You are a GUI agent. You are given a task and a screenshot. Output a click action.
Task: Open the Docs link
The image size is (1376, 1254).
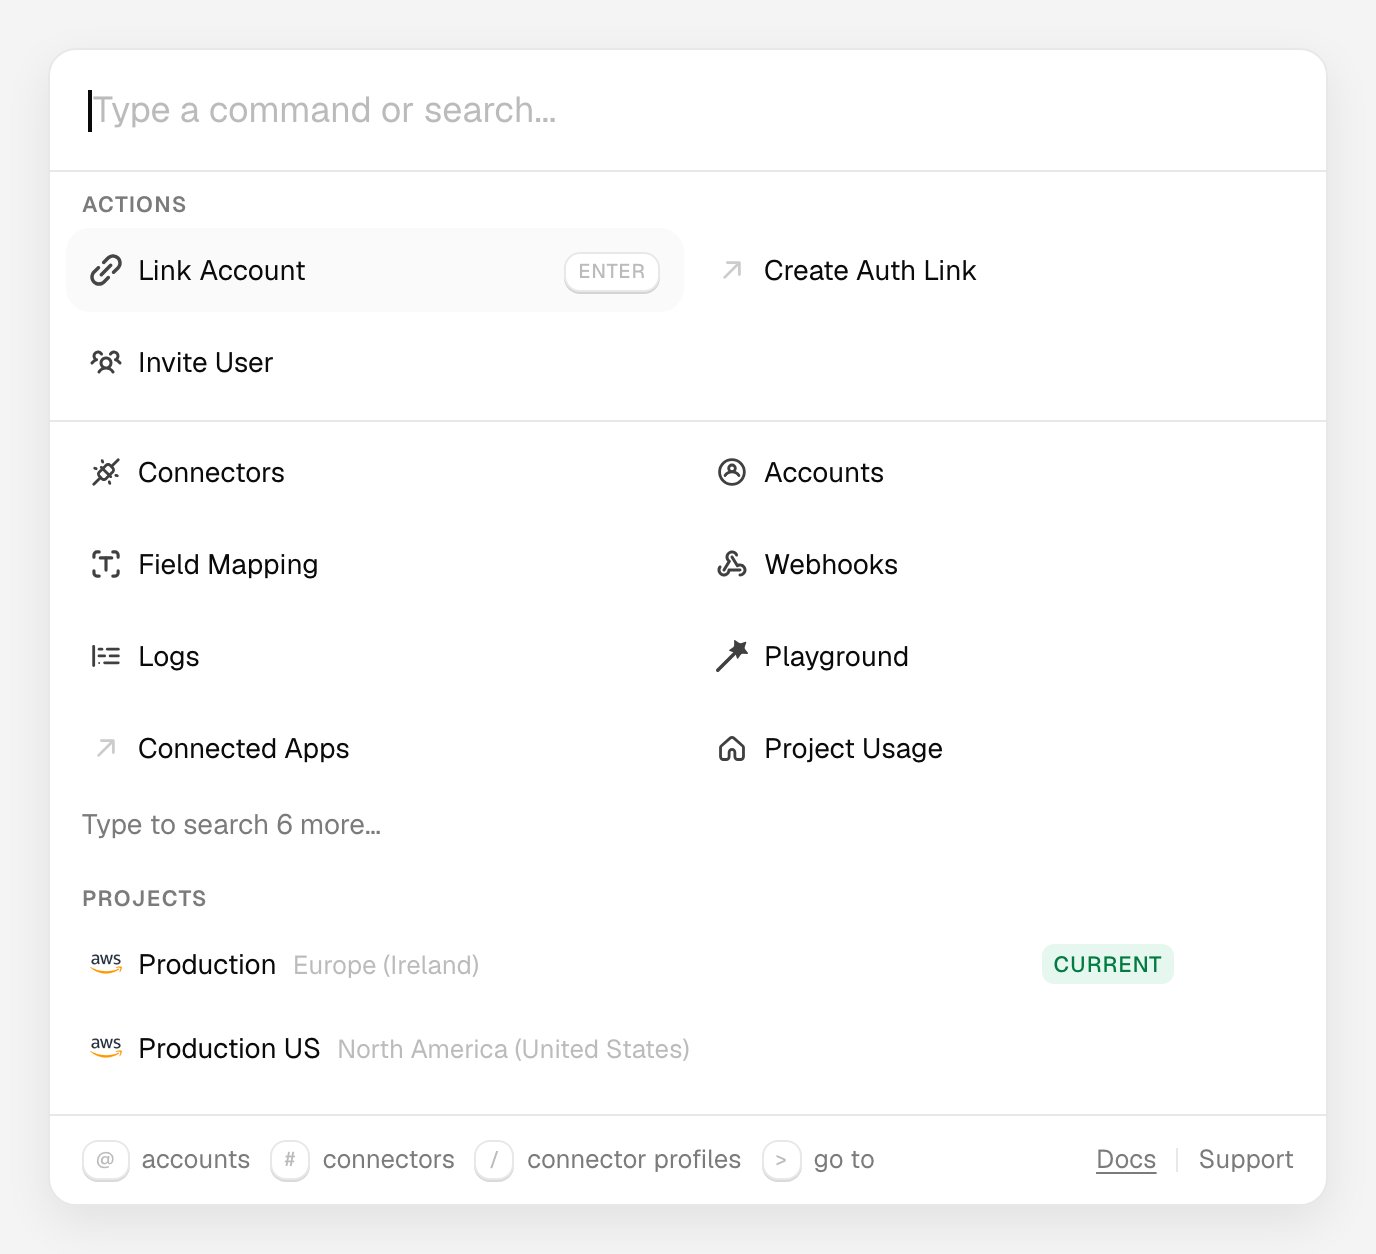coord(1126,1159)
